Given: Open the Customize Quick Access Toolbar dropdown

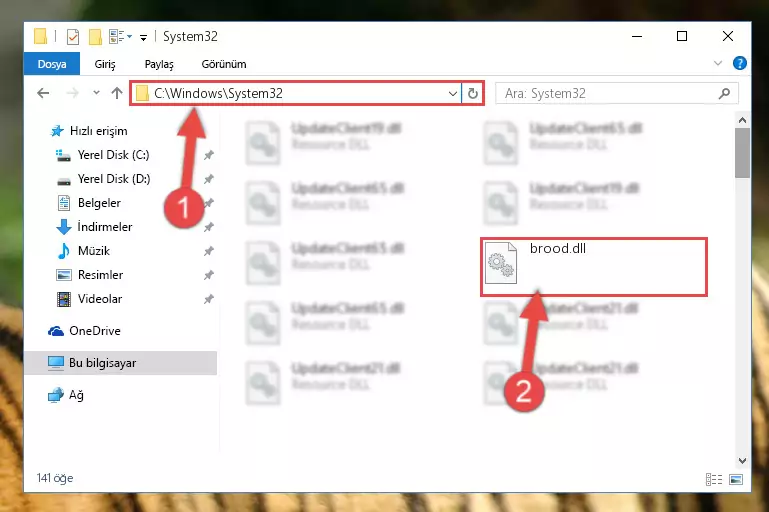Looking at the screenshot, I should tap(143, 37).
